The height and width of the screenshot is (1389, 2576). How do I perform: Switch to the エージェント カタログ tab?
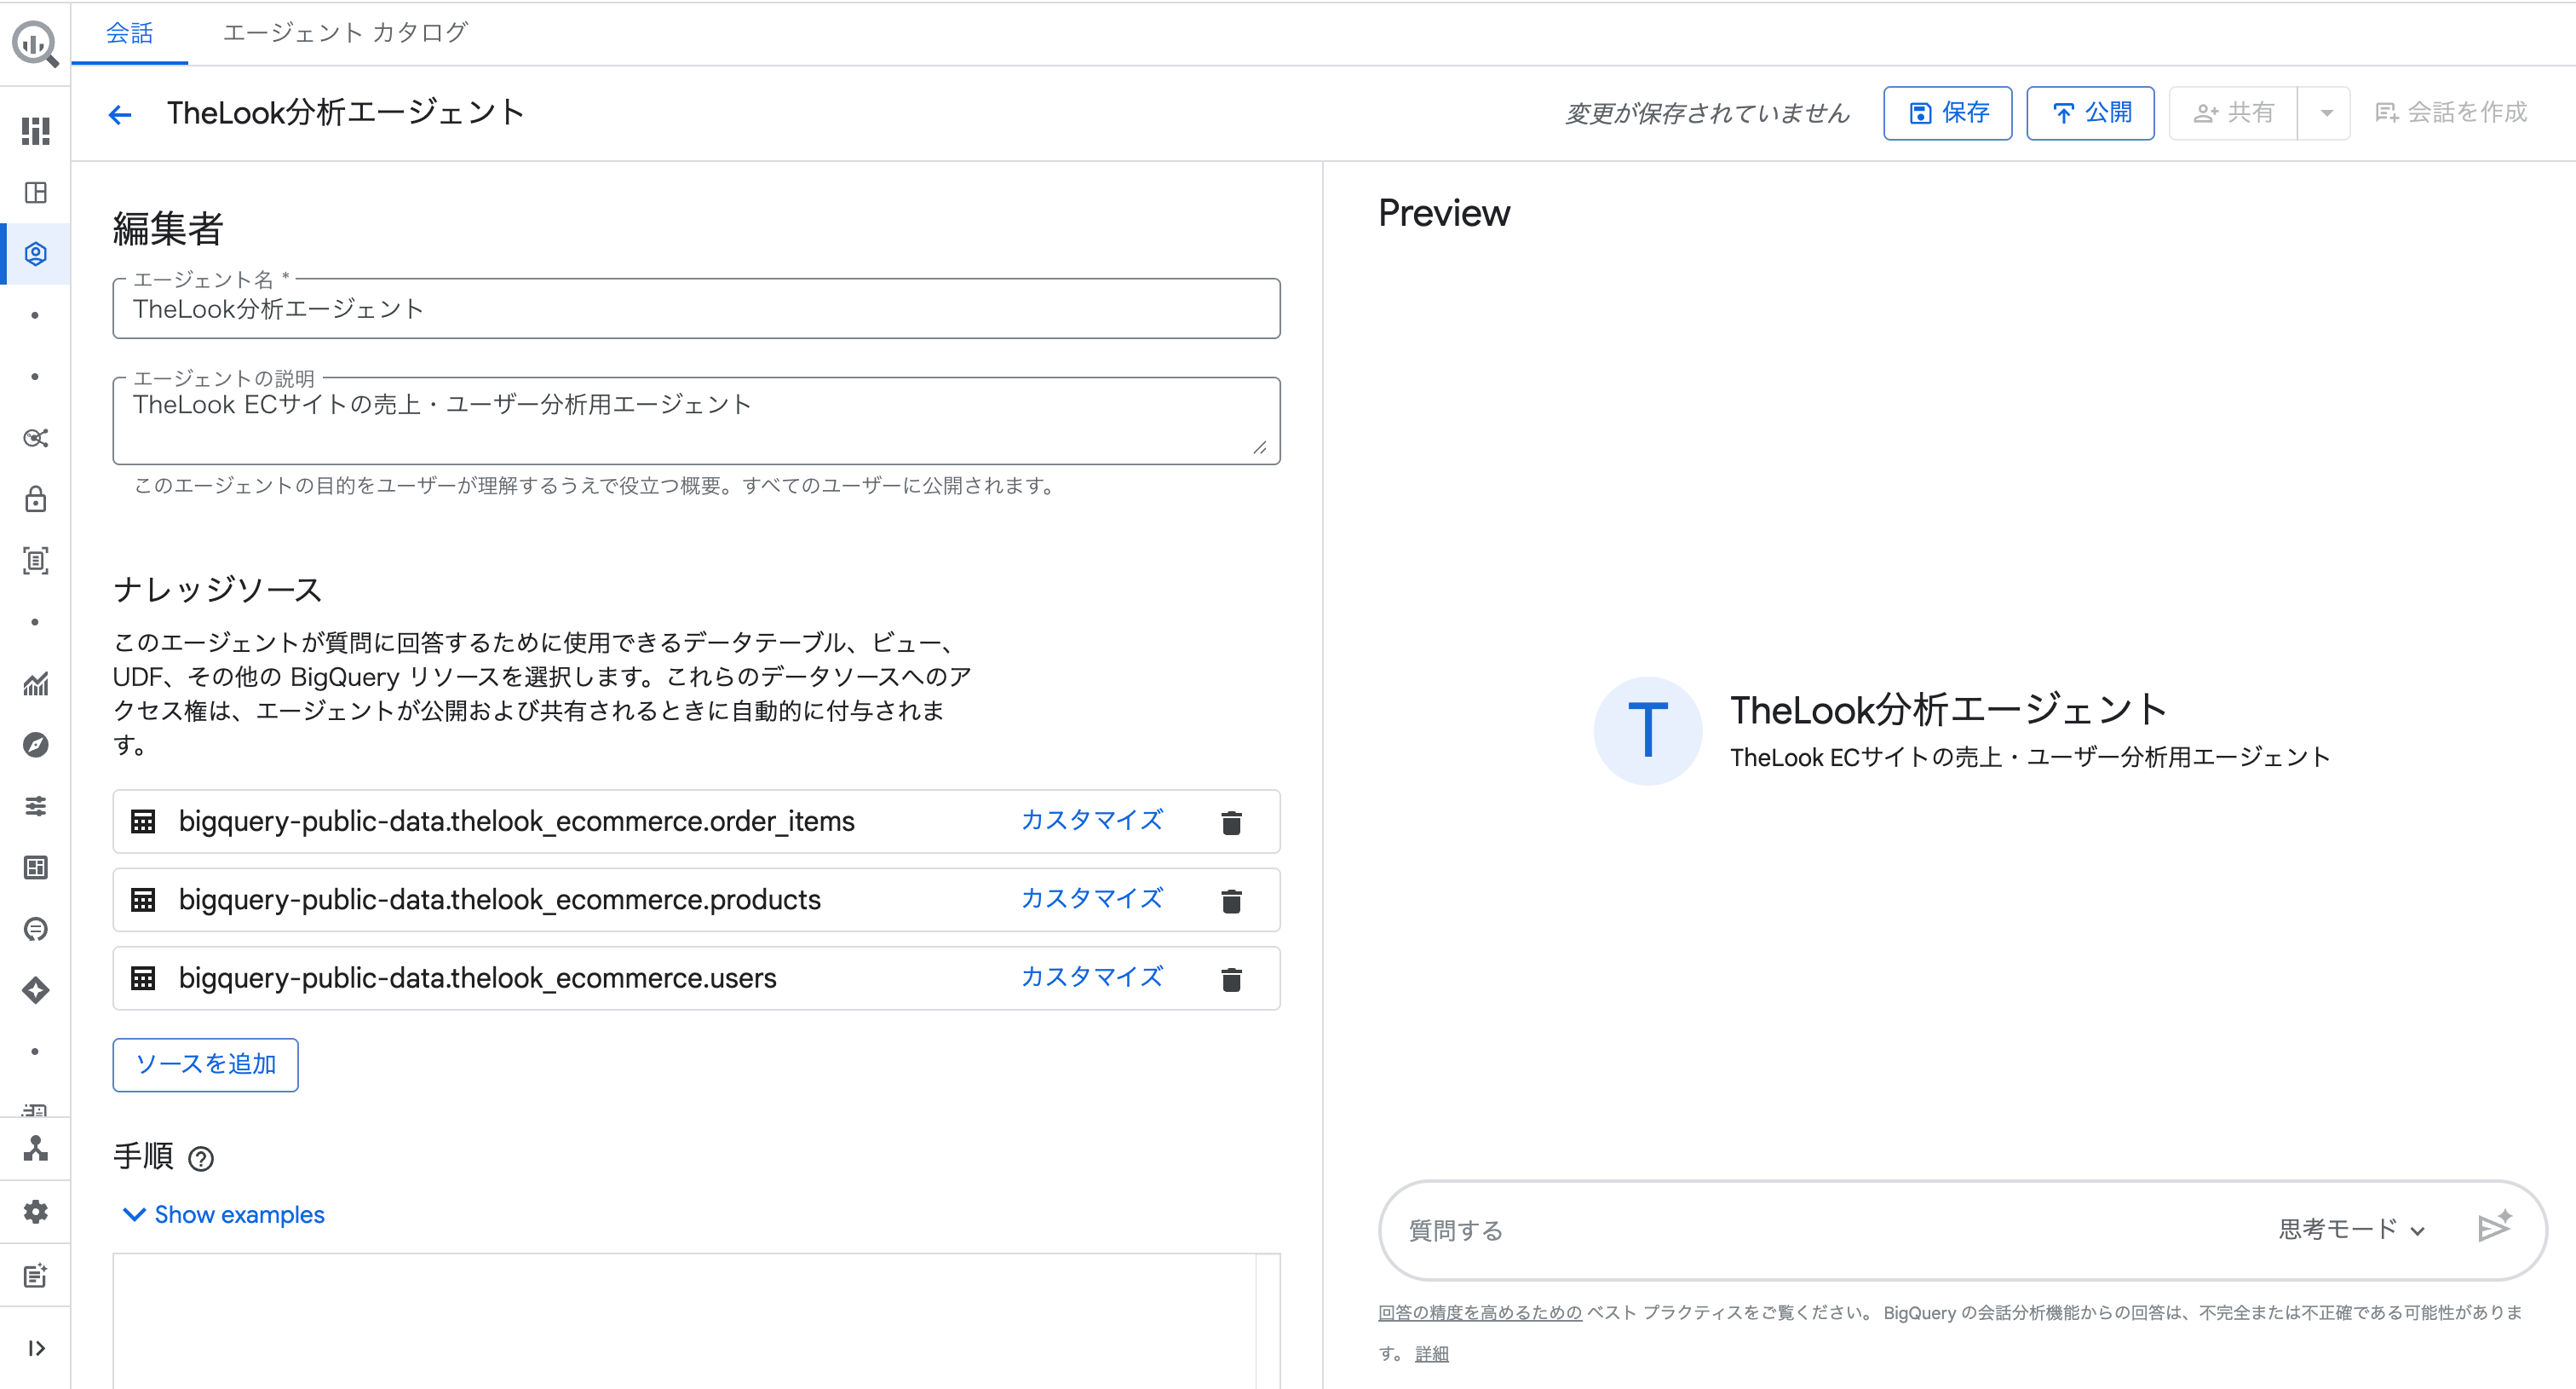(344, 33)
